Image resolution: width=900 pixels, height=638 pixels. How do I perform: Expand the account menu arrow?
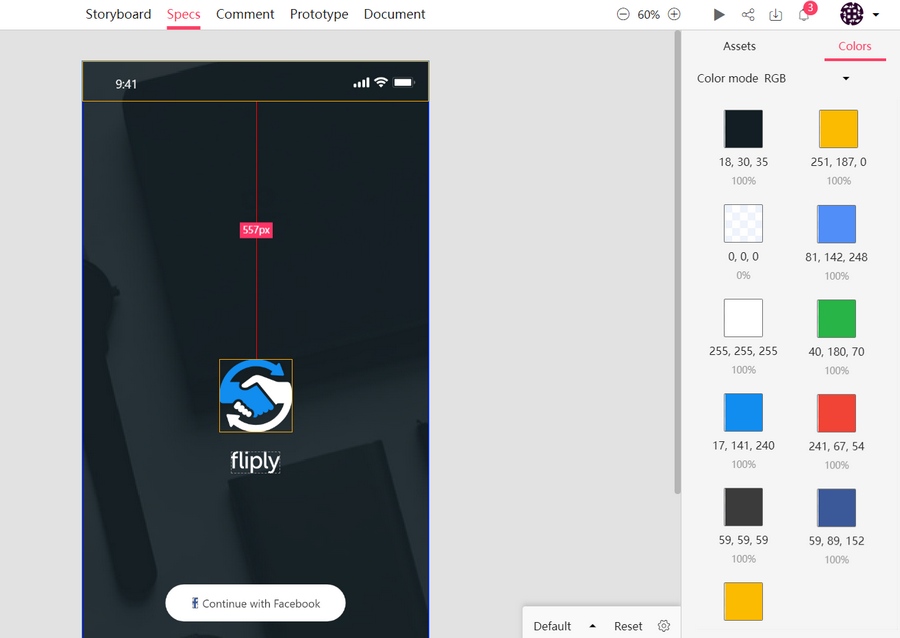pos(876,15)
